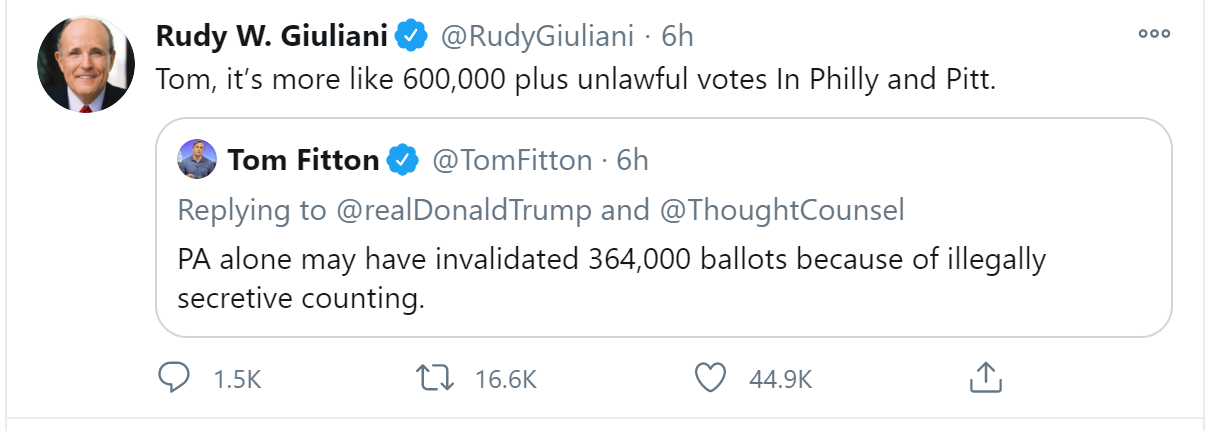Like the tweet with the heart icon
The height and width of the screenshot is (431, 1205).
(709, 378)
